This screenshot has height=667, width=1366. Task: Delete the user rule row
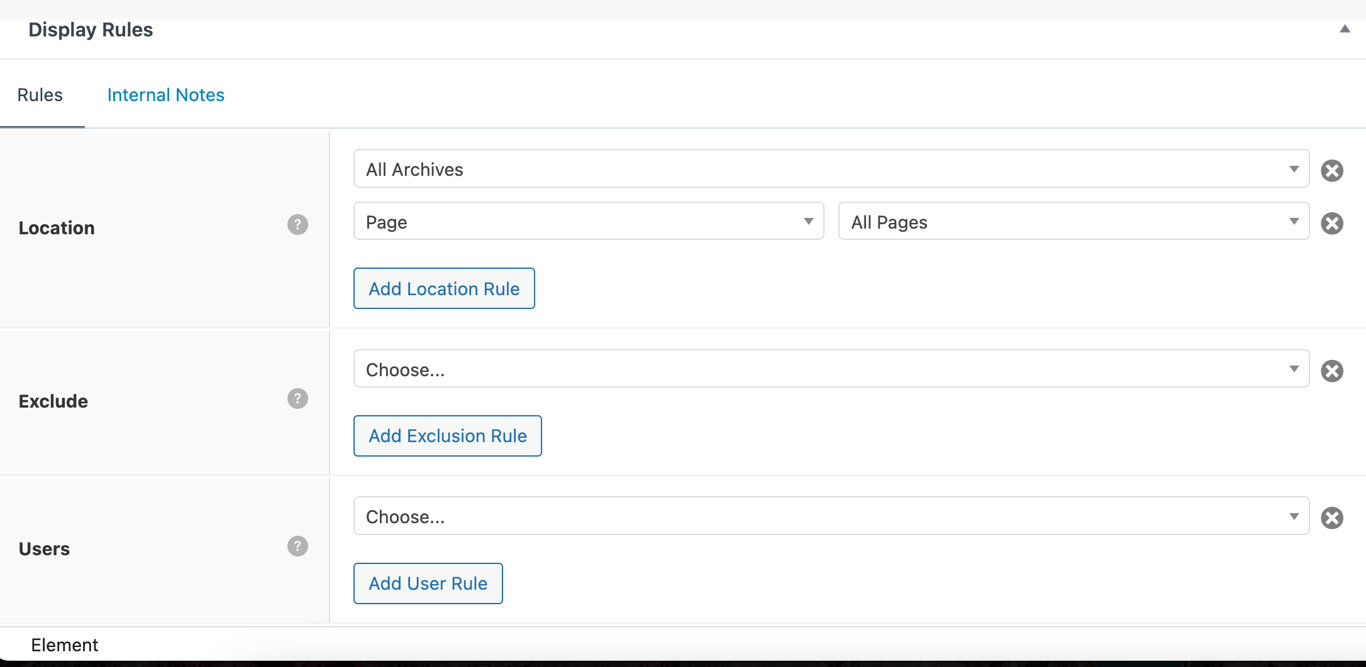[x=1332, y=518]
